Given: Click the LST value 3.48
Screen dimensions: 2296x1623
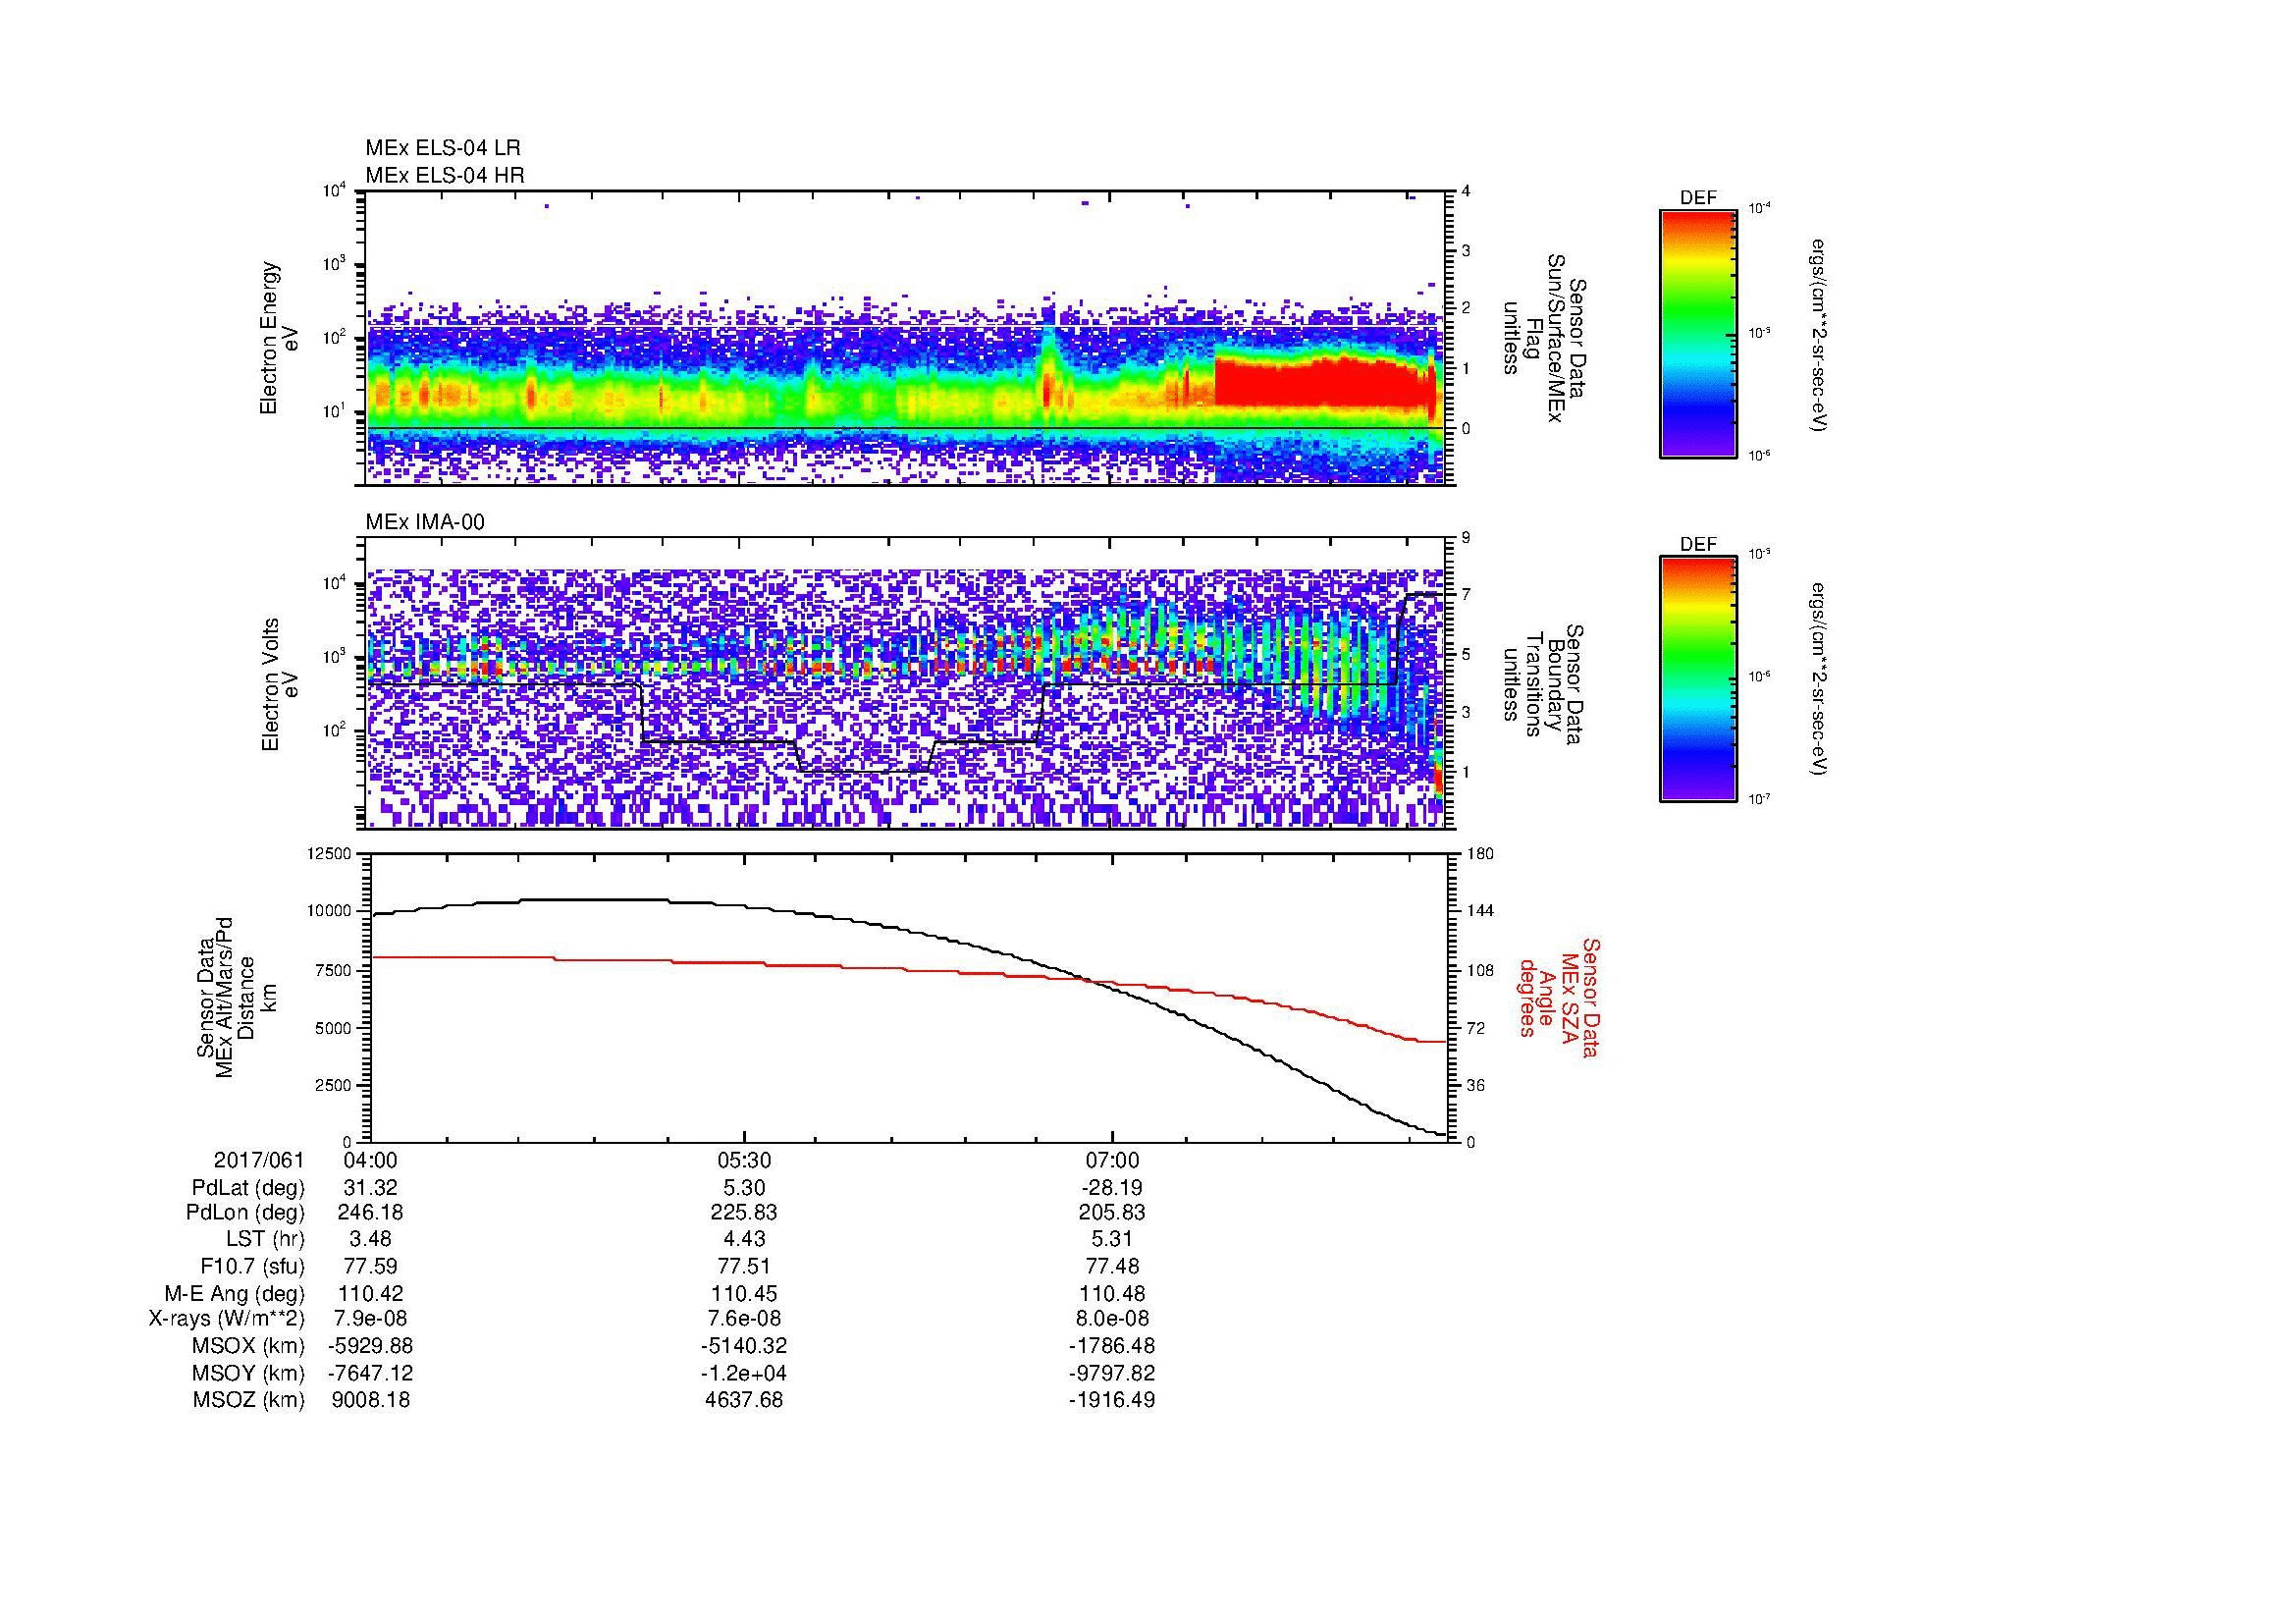Looking at the screenshot, I should [370, 1240].
